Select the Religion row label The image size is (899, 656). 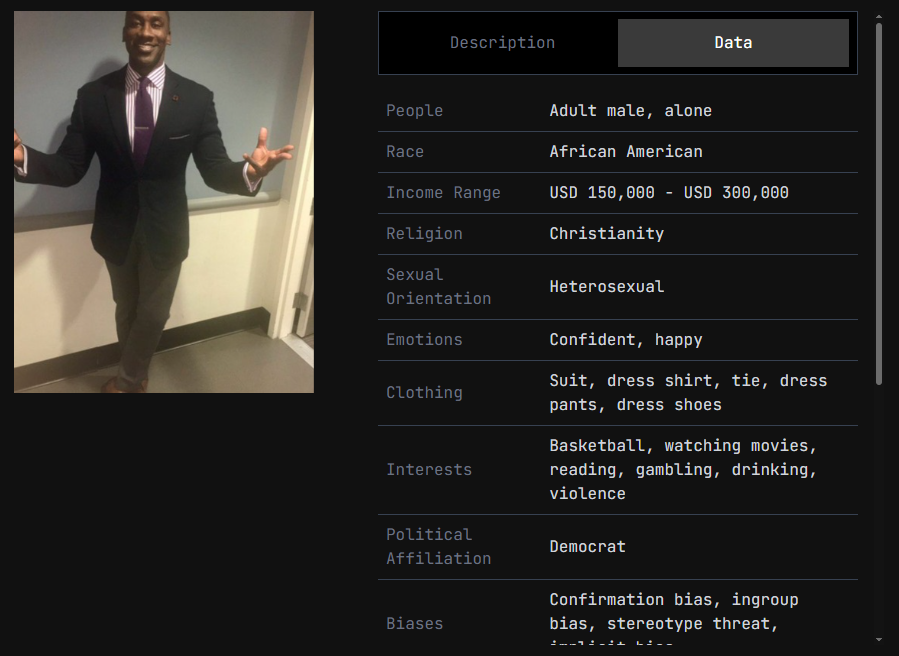[424, 234]
